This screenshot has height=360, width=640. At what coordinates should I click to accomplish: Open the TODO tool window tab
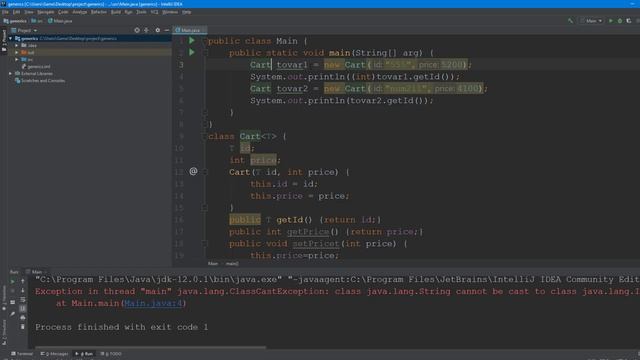coord(111,354)
